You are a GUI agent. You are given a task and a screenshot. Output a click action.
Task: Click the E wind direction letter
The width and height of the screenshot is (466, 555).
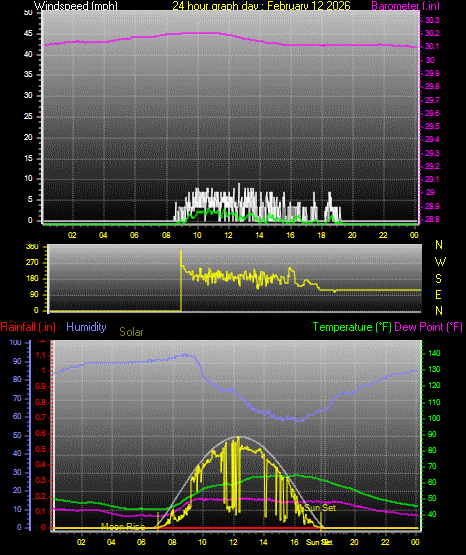pos(438,295)
